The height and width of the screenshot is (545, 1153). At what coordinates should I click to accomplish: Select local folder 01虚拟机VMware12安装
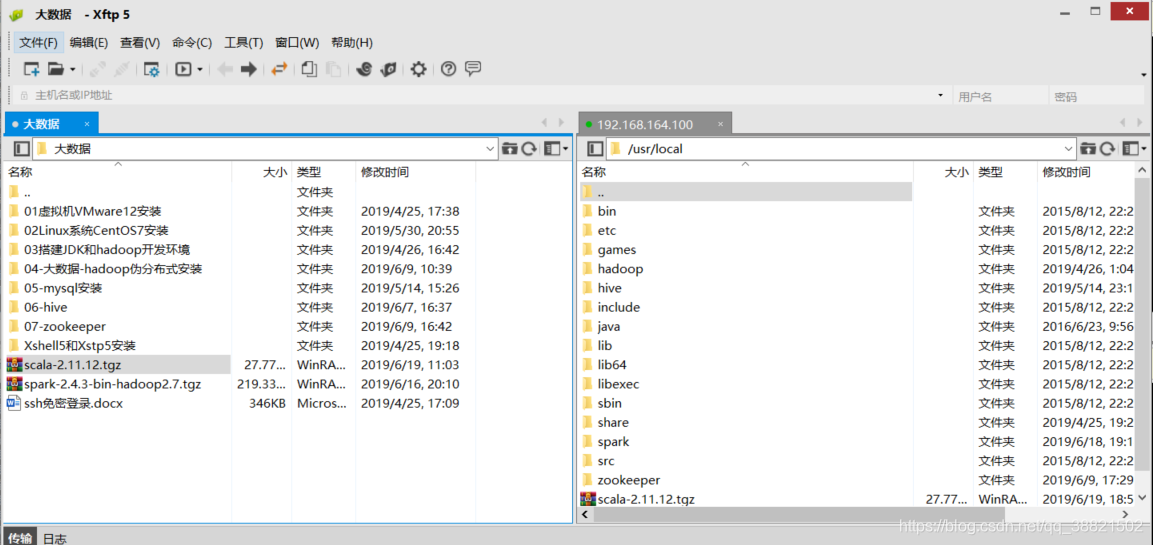click(93, 211)
